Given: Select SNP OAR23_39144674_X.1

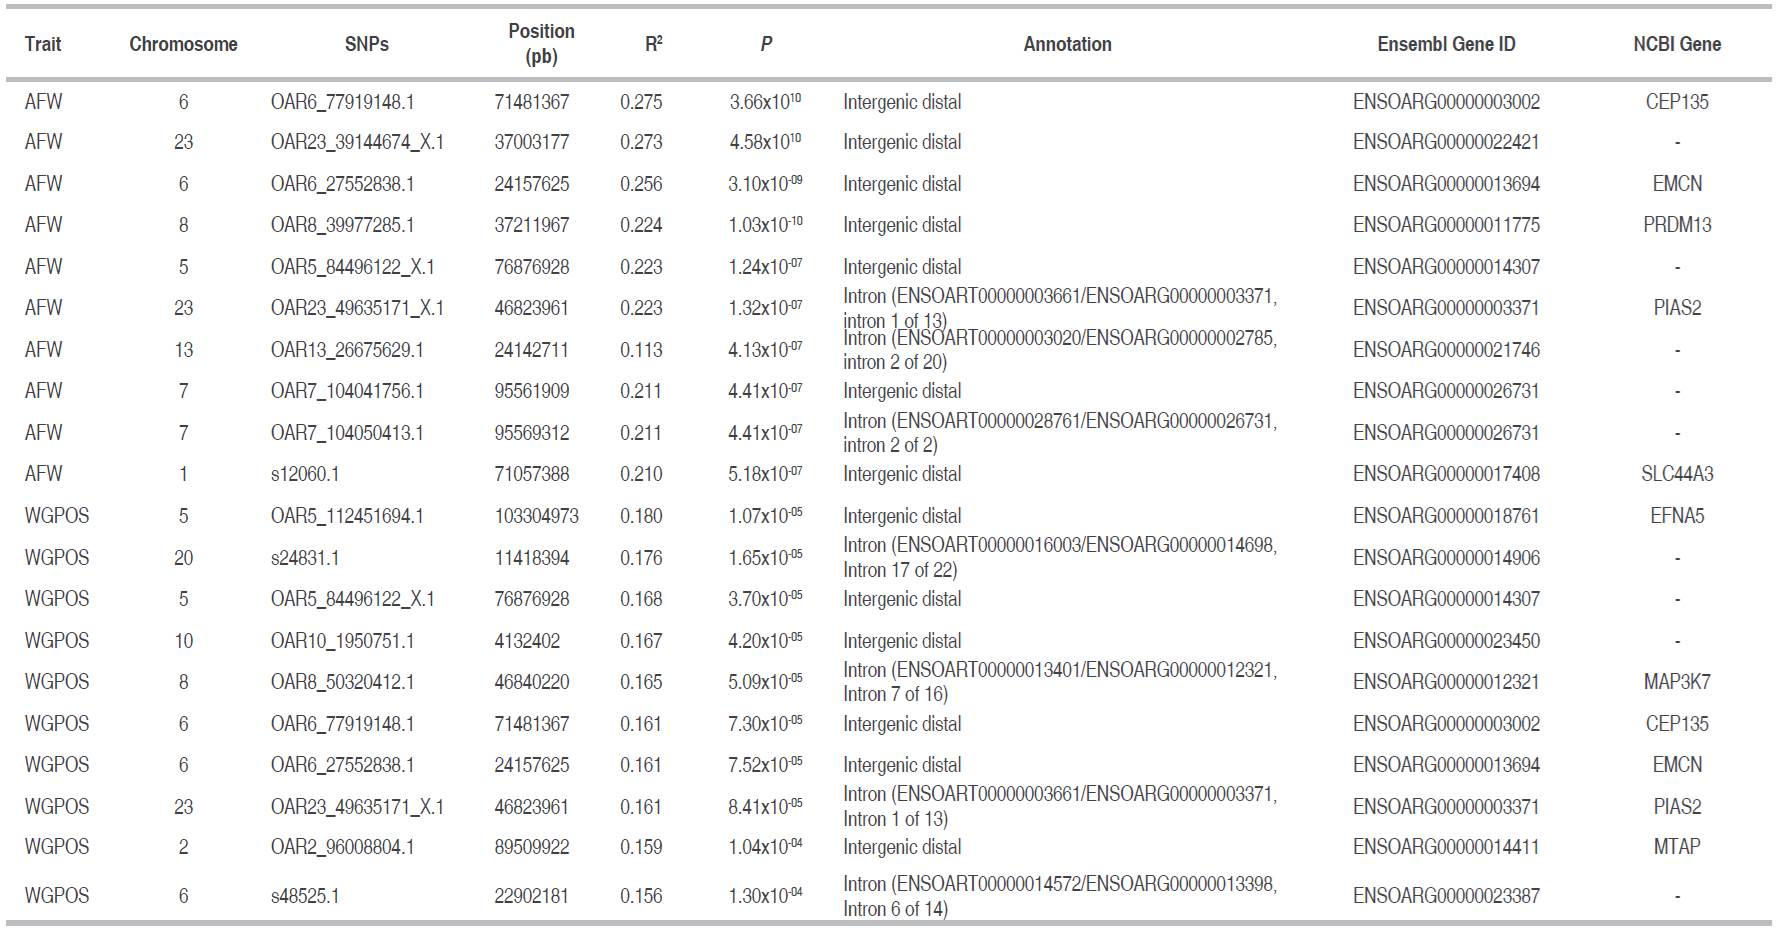Looking at the screenshot, I should tap(357, 142).
